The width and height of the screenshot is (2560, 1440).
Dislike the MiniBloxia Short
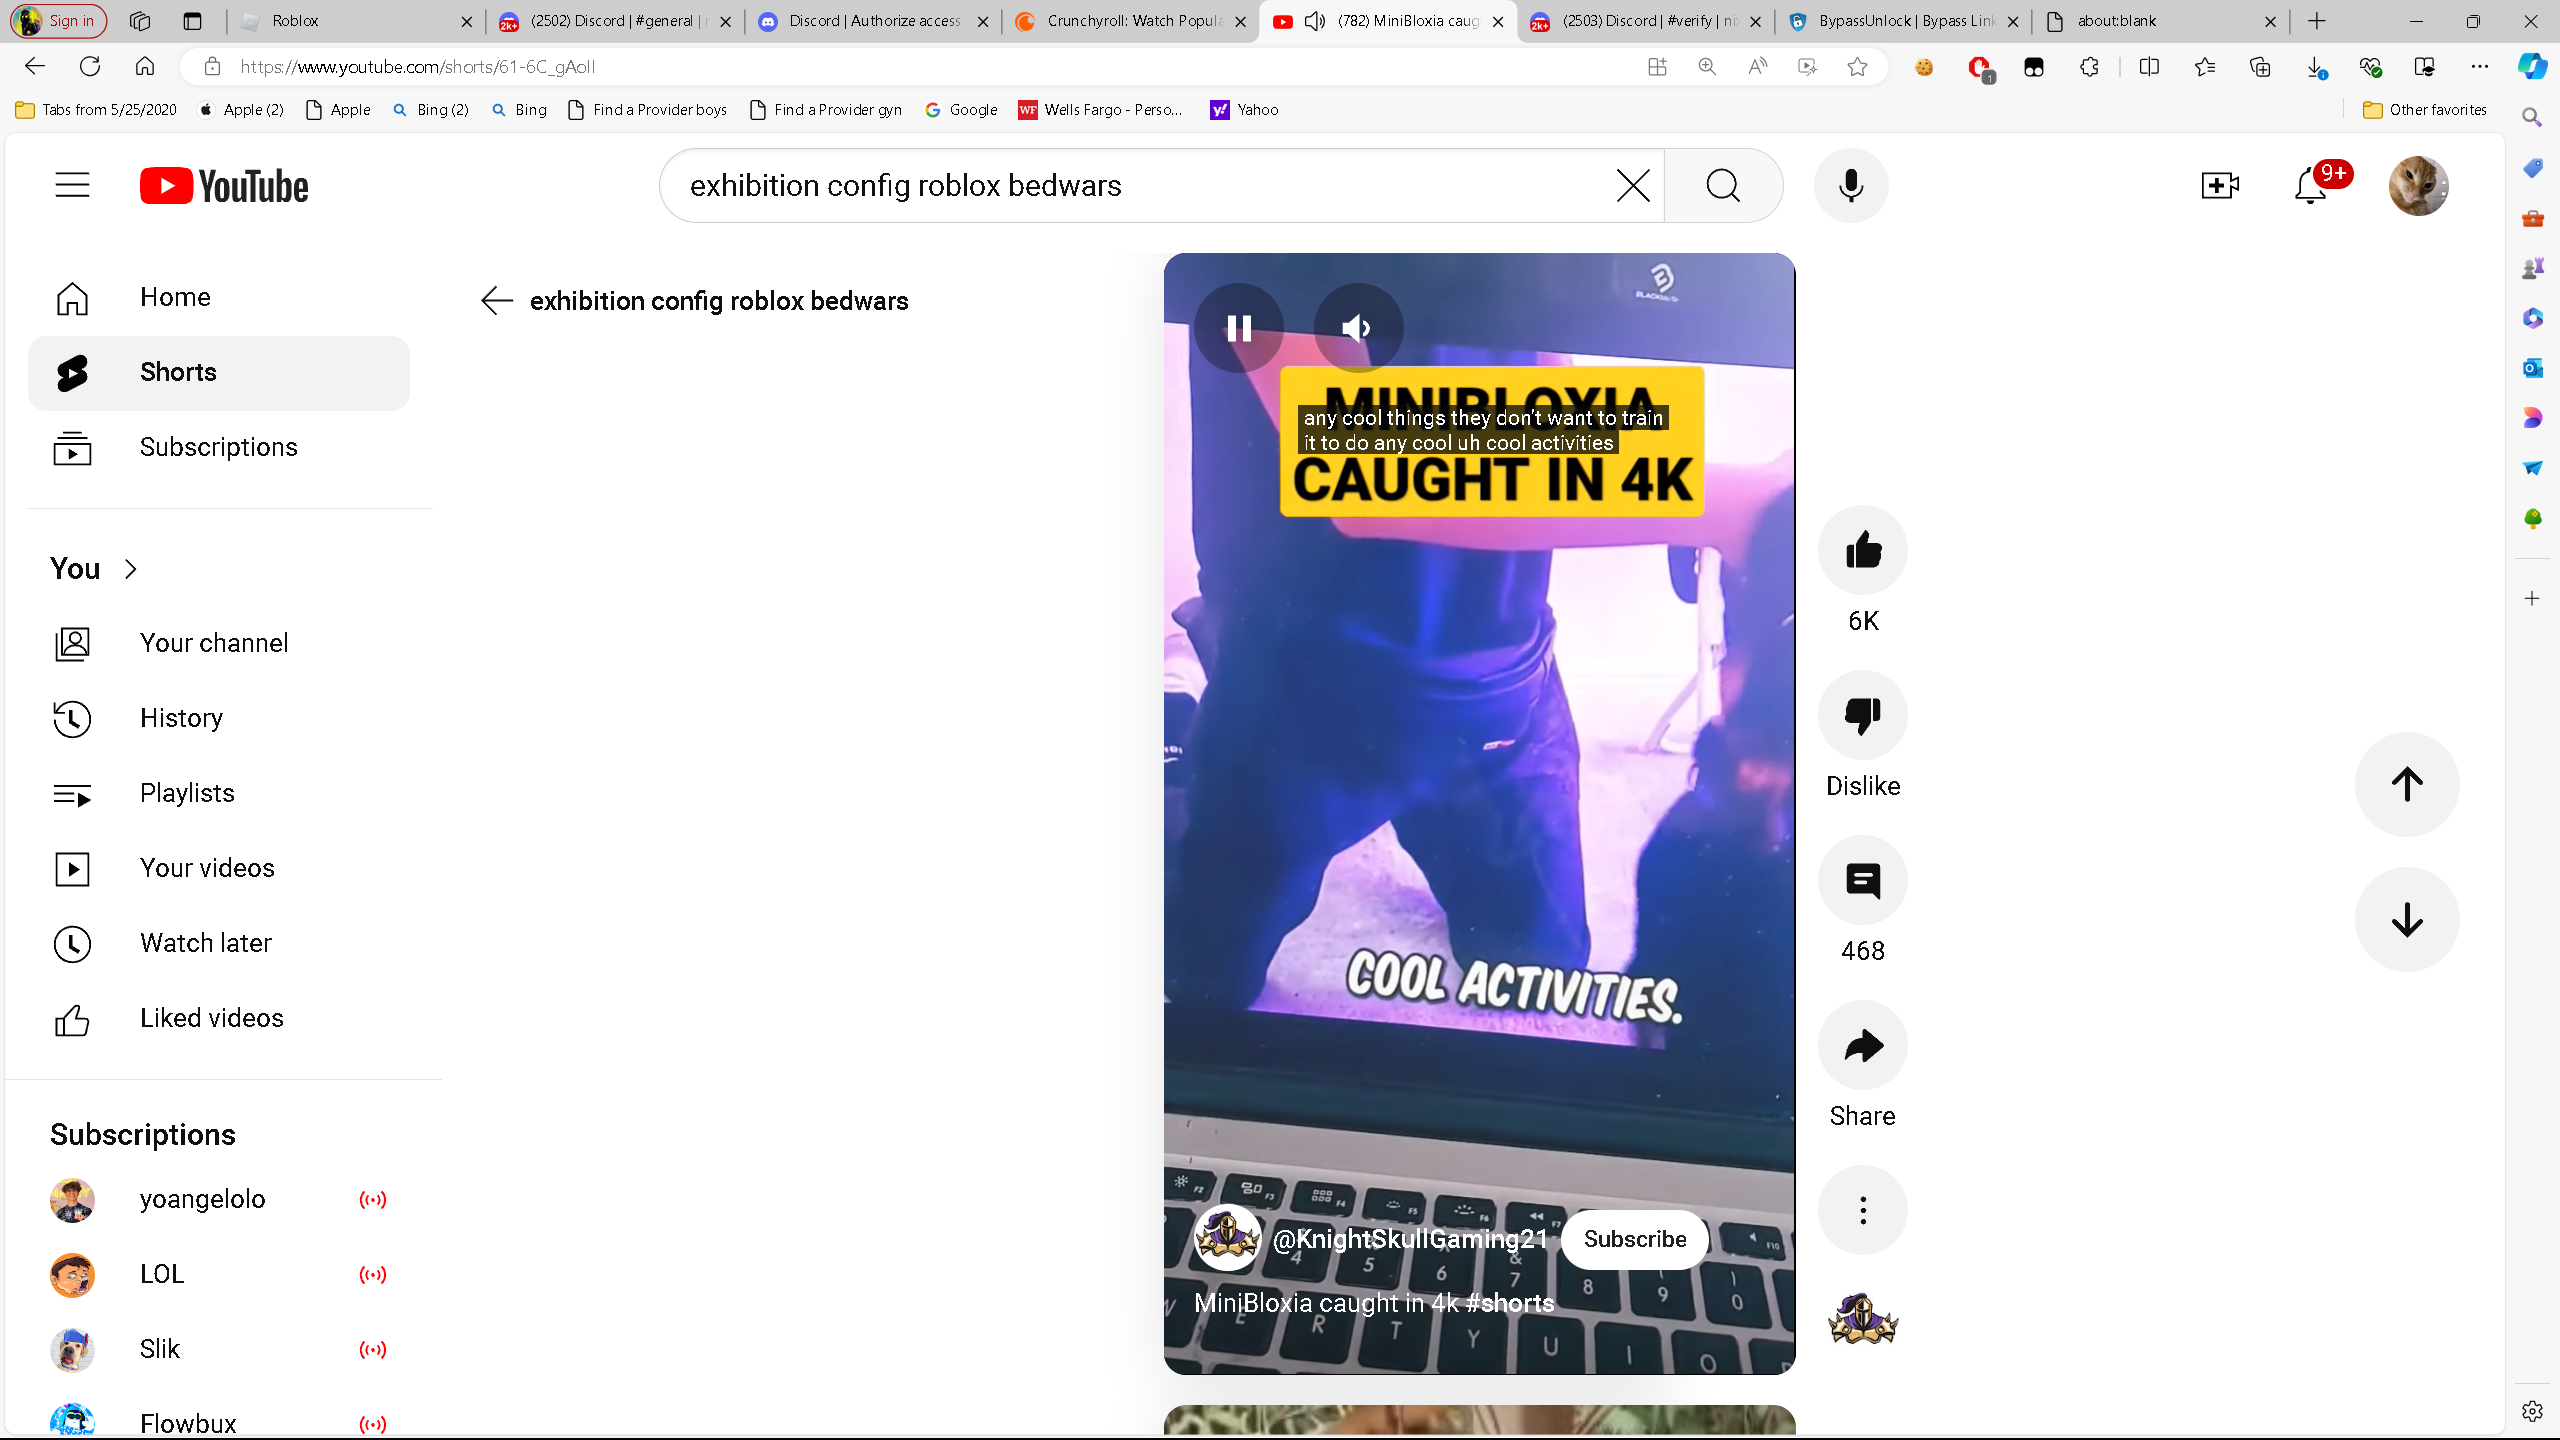pos(1862,715)
